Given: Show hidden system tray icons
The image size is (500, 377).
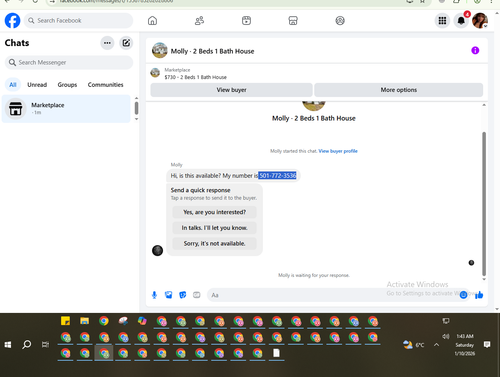Looking at the screenshot, I should [436, 345].
